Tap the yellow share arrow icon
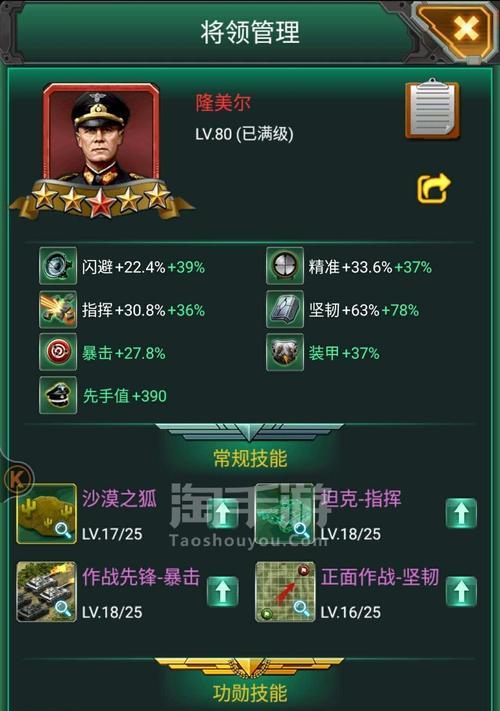The height and width of the screenshot is (711, 500). (x=433, y=188)
